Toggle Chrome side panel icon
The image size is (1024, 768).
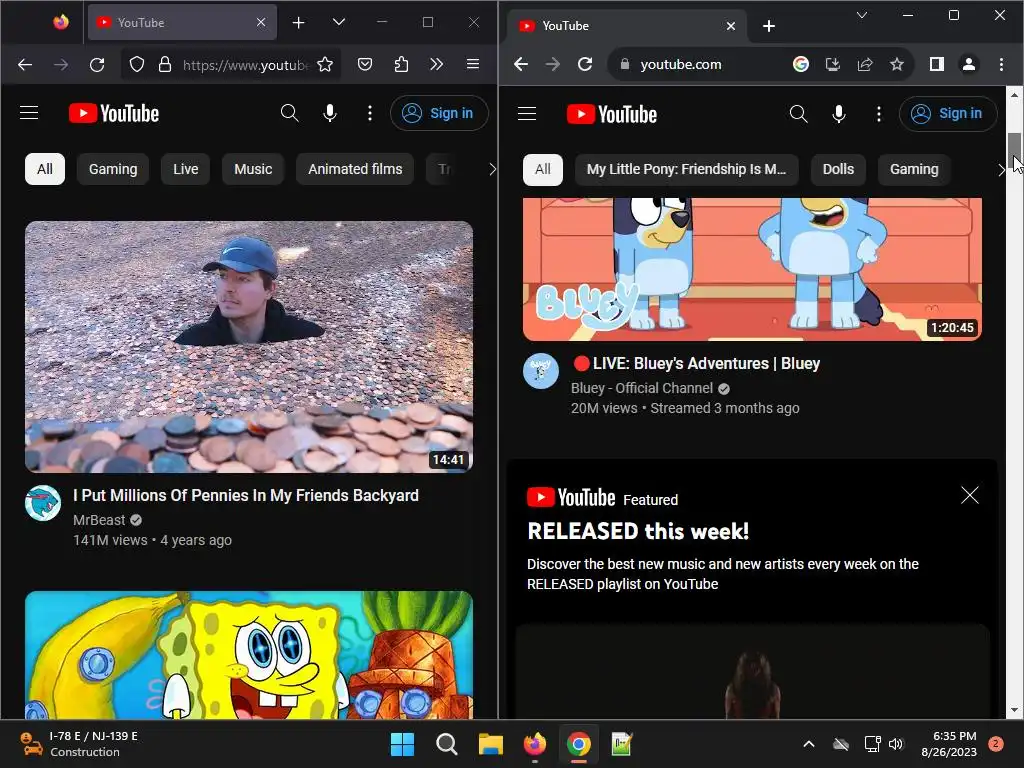click(936, 64)
